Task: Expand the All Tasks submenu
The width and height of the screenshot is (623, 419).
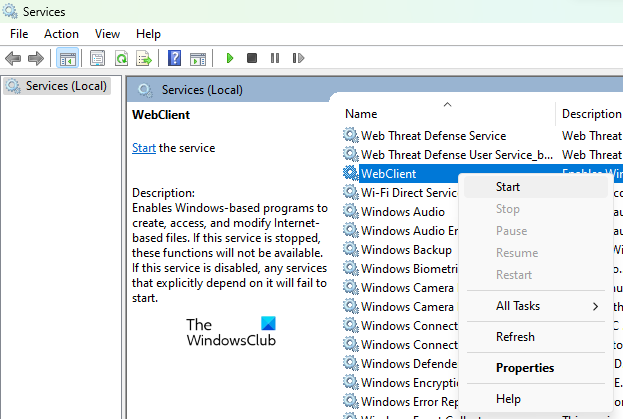Action: 536,306
